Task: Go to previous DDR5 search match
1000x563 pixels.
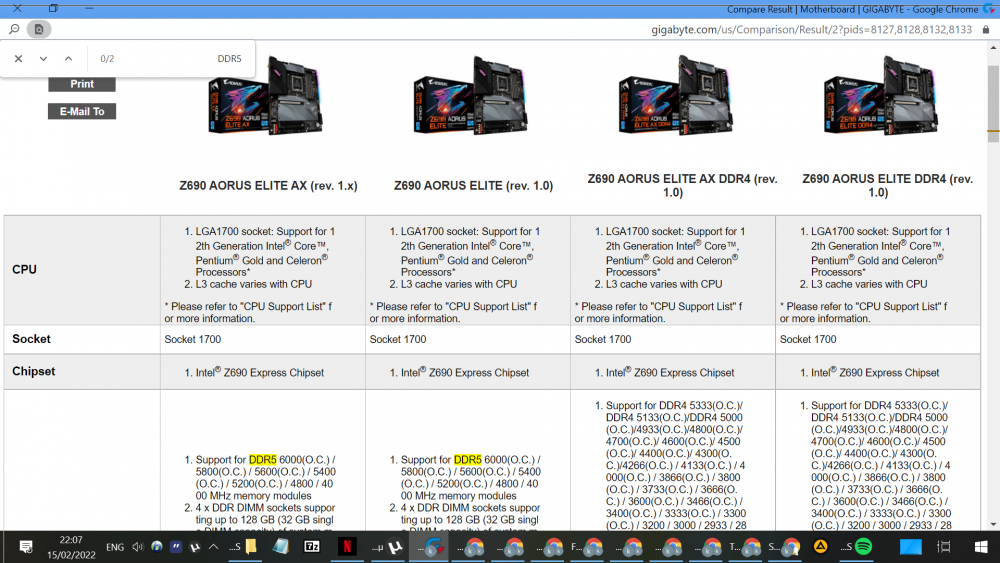Action: click(x=68, y=59)
